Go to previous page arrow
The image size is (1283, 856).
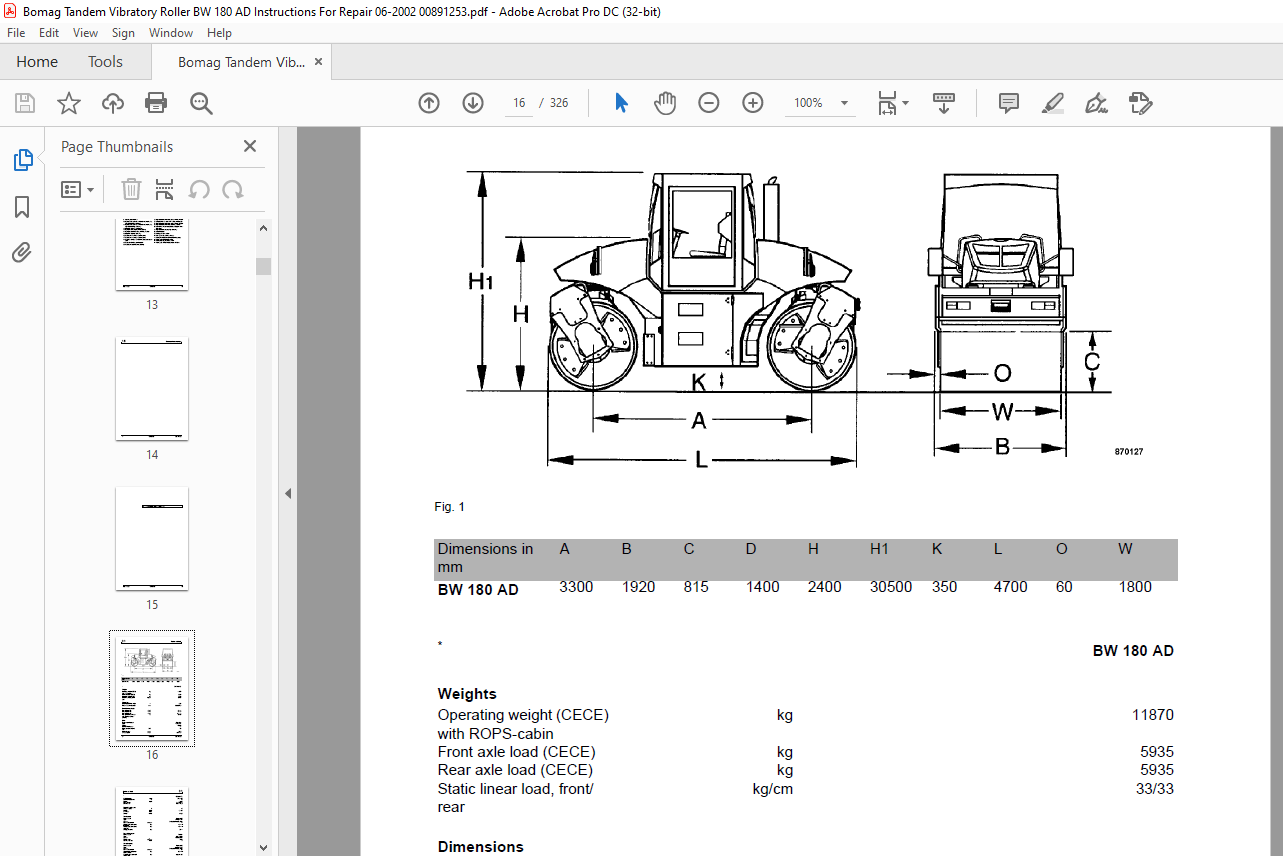tap(429, 103)
